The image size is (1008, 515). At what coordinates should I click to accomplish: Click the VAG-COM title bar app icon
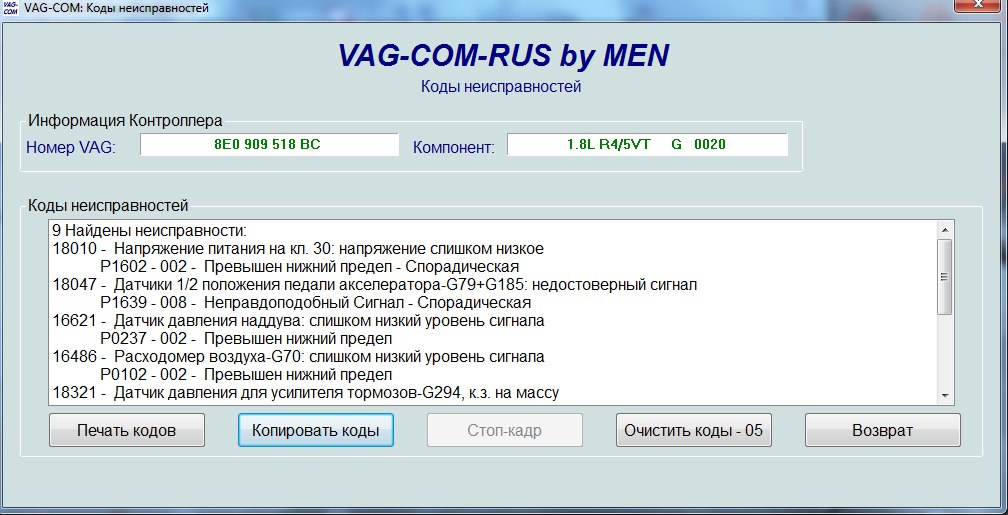click(x=10, y=7)
